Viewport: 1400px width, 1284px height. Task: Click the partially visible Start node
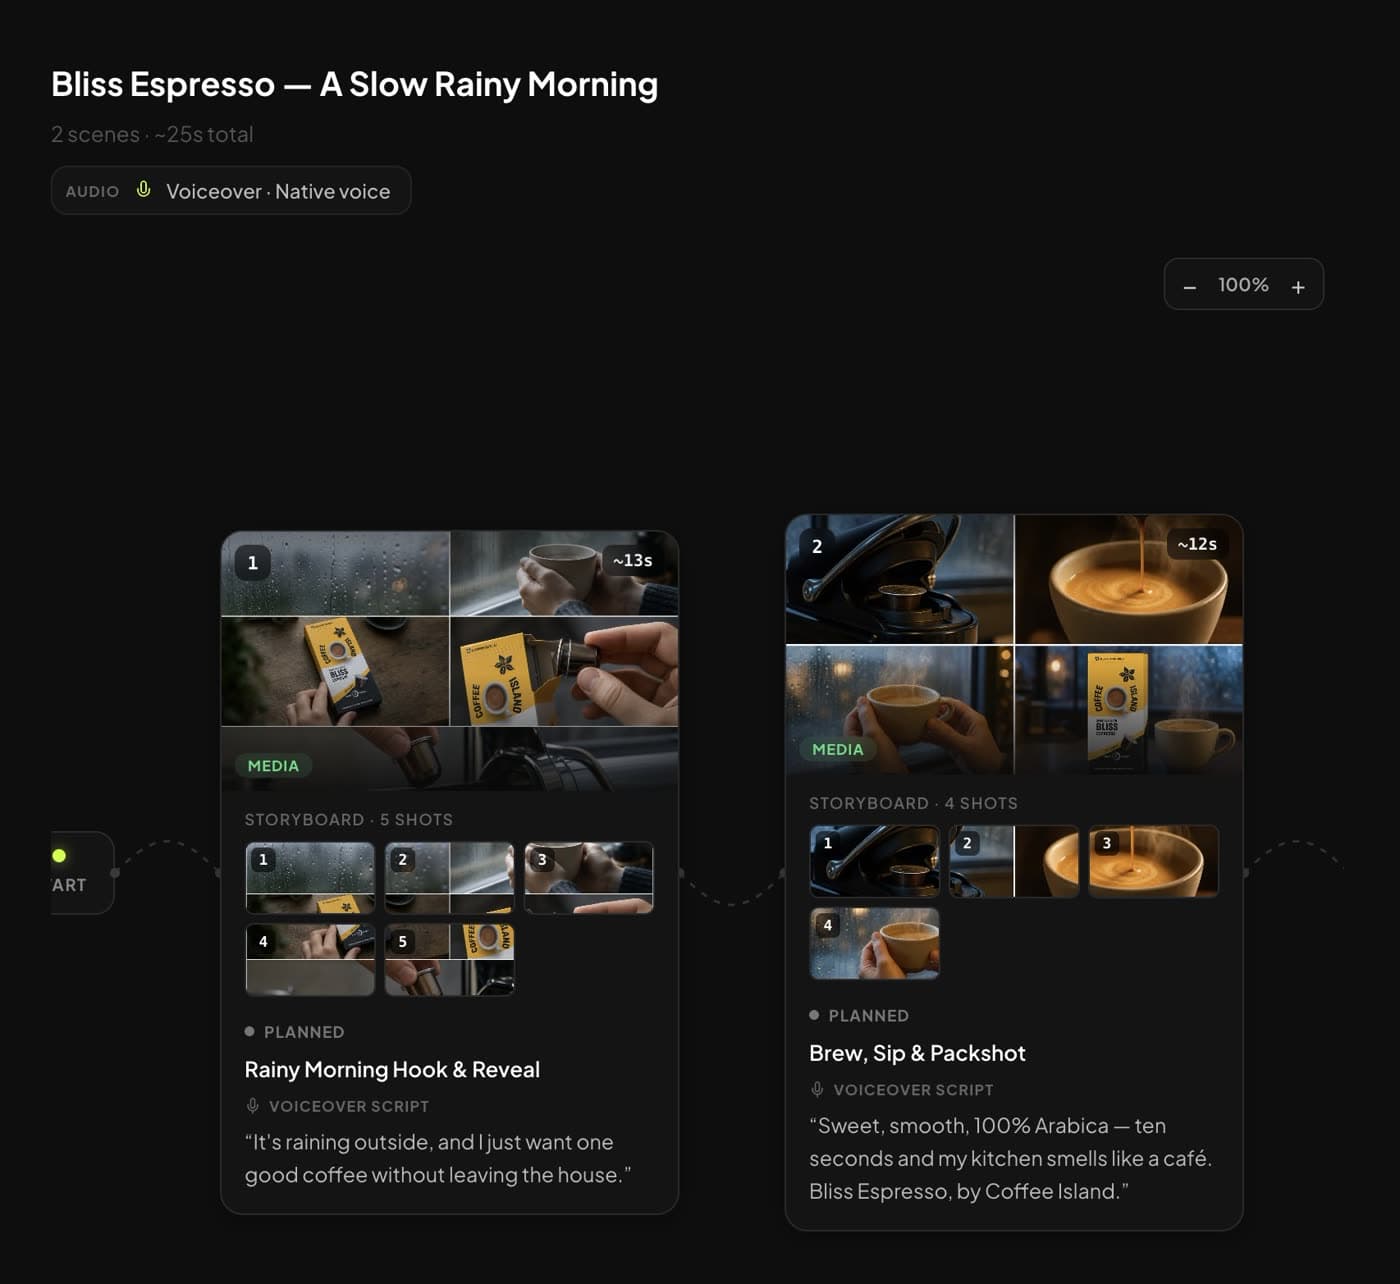point(82,872)
